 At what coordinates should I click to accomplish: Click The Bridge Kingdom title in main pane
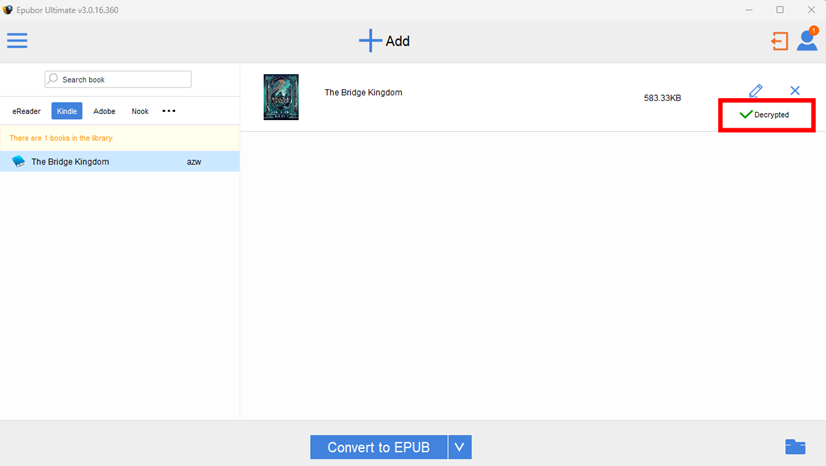pyautogui.click(x=363, y=92)
